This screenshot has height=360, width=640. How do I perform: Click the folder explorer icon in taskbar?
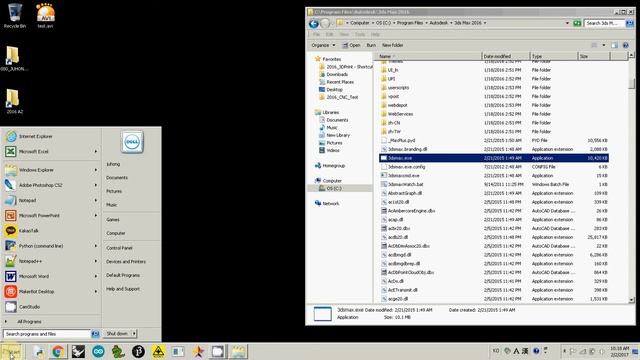pyautogui.click(x=238, y=351)
